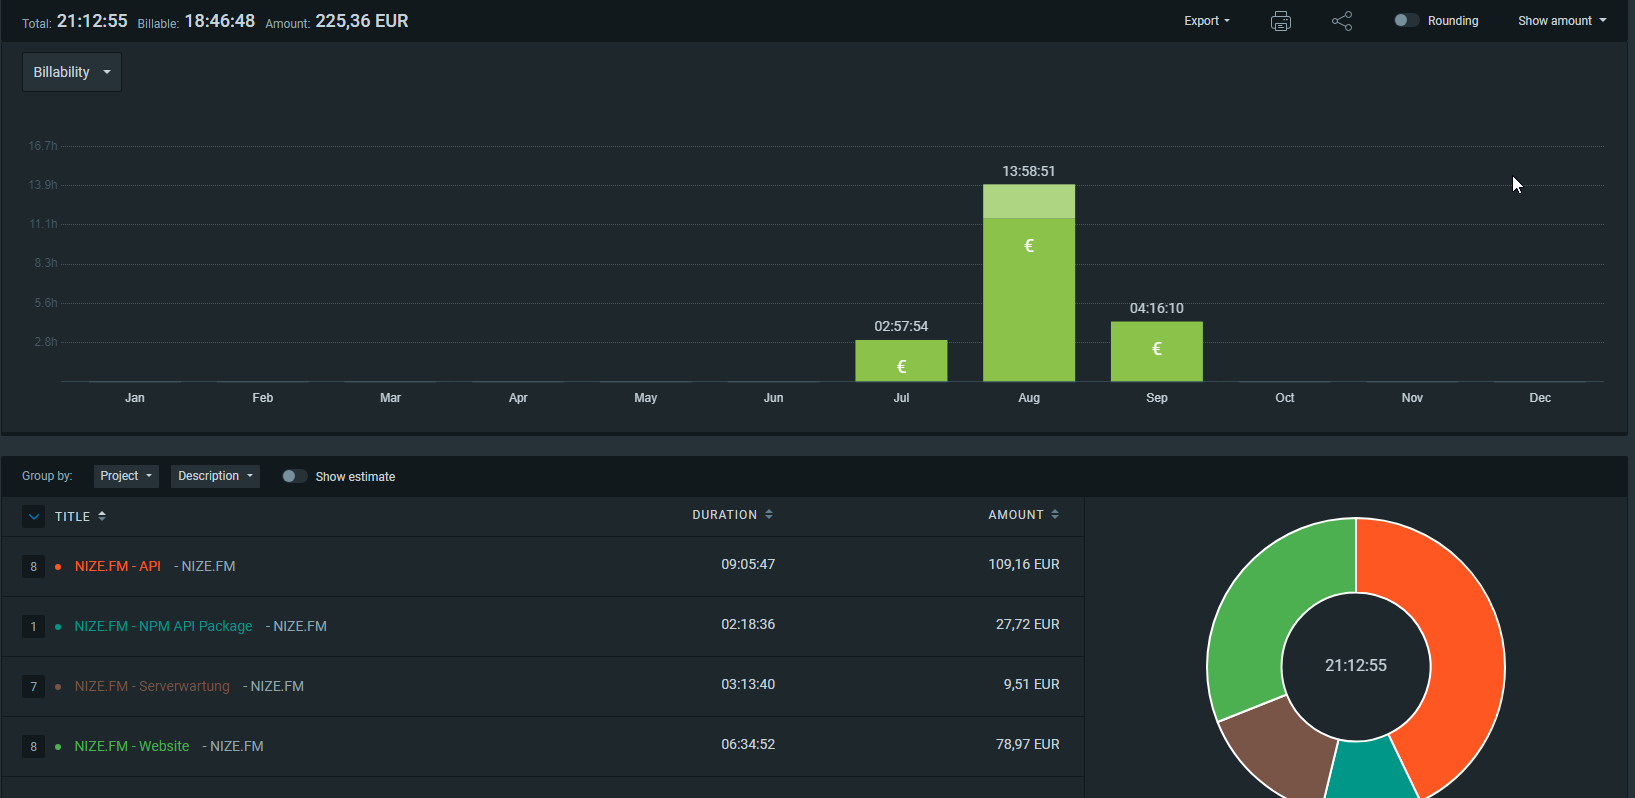Open the Billability dropdown
This screenshot has height=798, width=1635.
(72, 72)
